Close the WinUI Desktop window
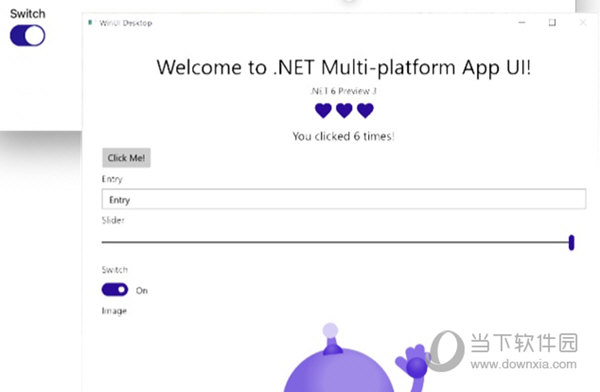Image resolution: width=600 pixels, height=392 pixels. pyautogui.click(x=583, y=23)
